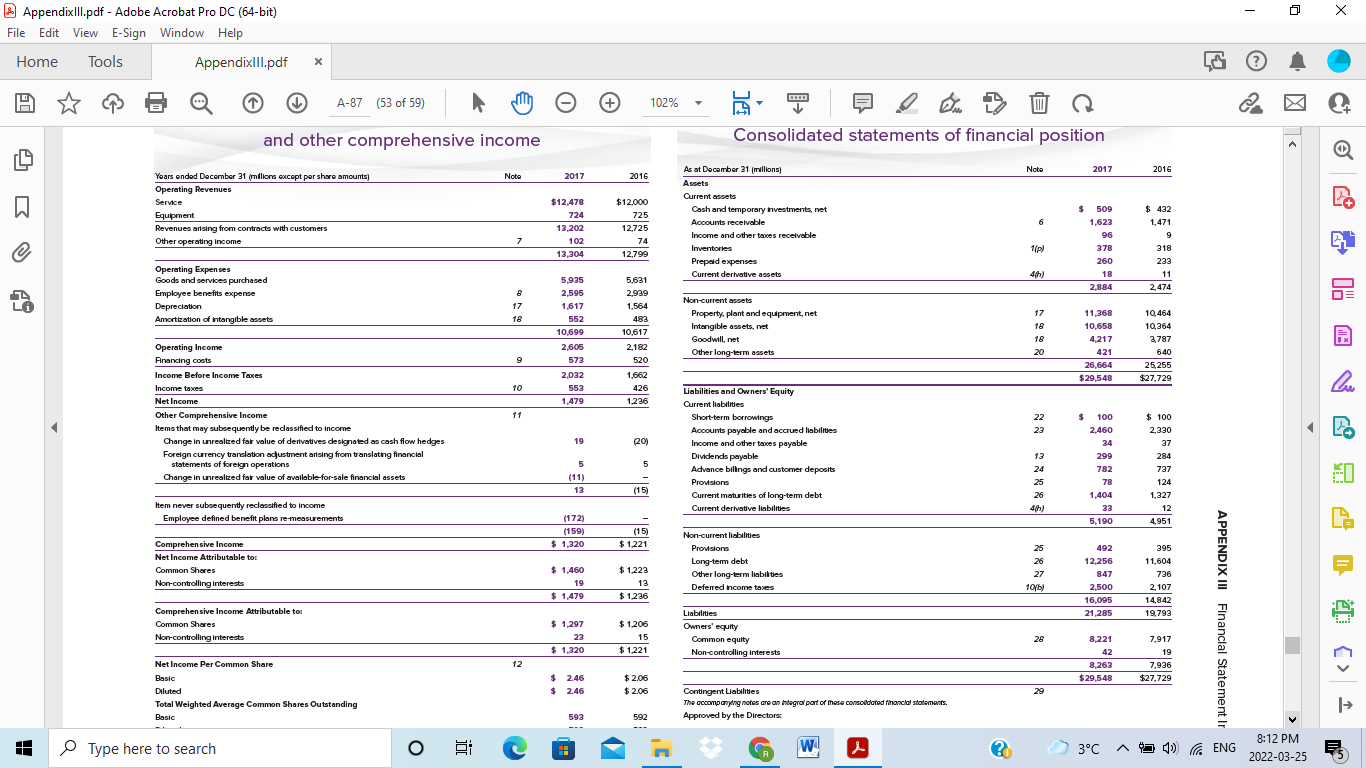
Task: Open the Highlight text tool
Action: coord(907,102)
